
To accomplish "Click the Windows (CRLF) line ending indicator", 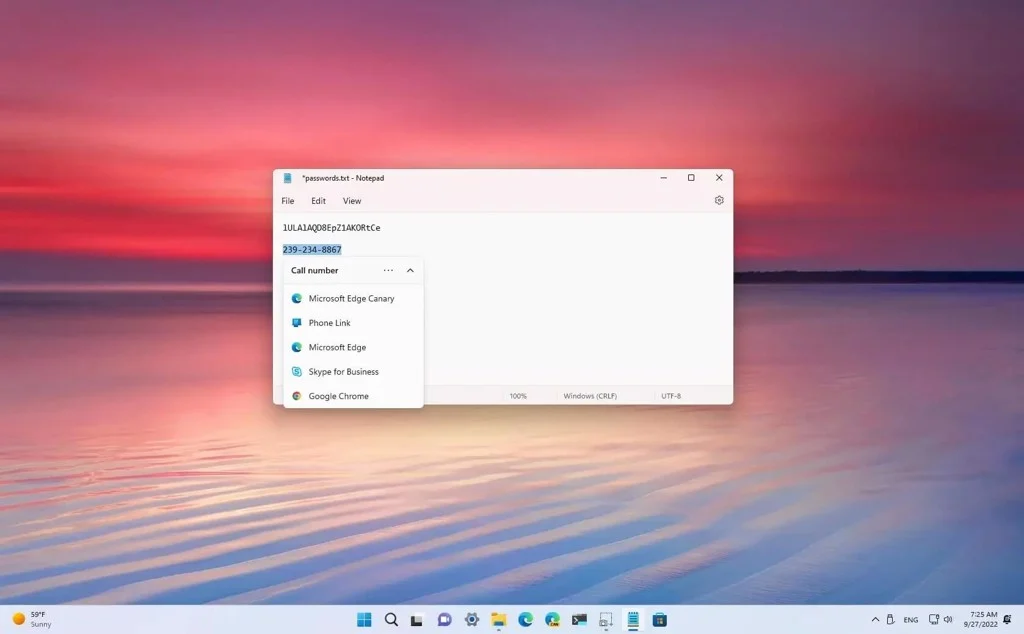I will pos(590,396).
